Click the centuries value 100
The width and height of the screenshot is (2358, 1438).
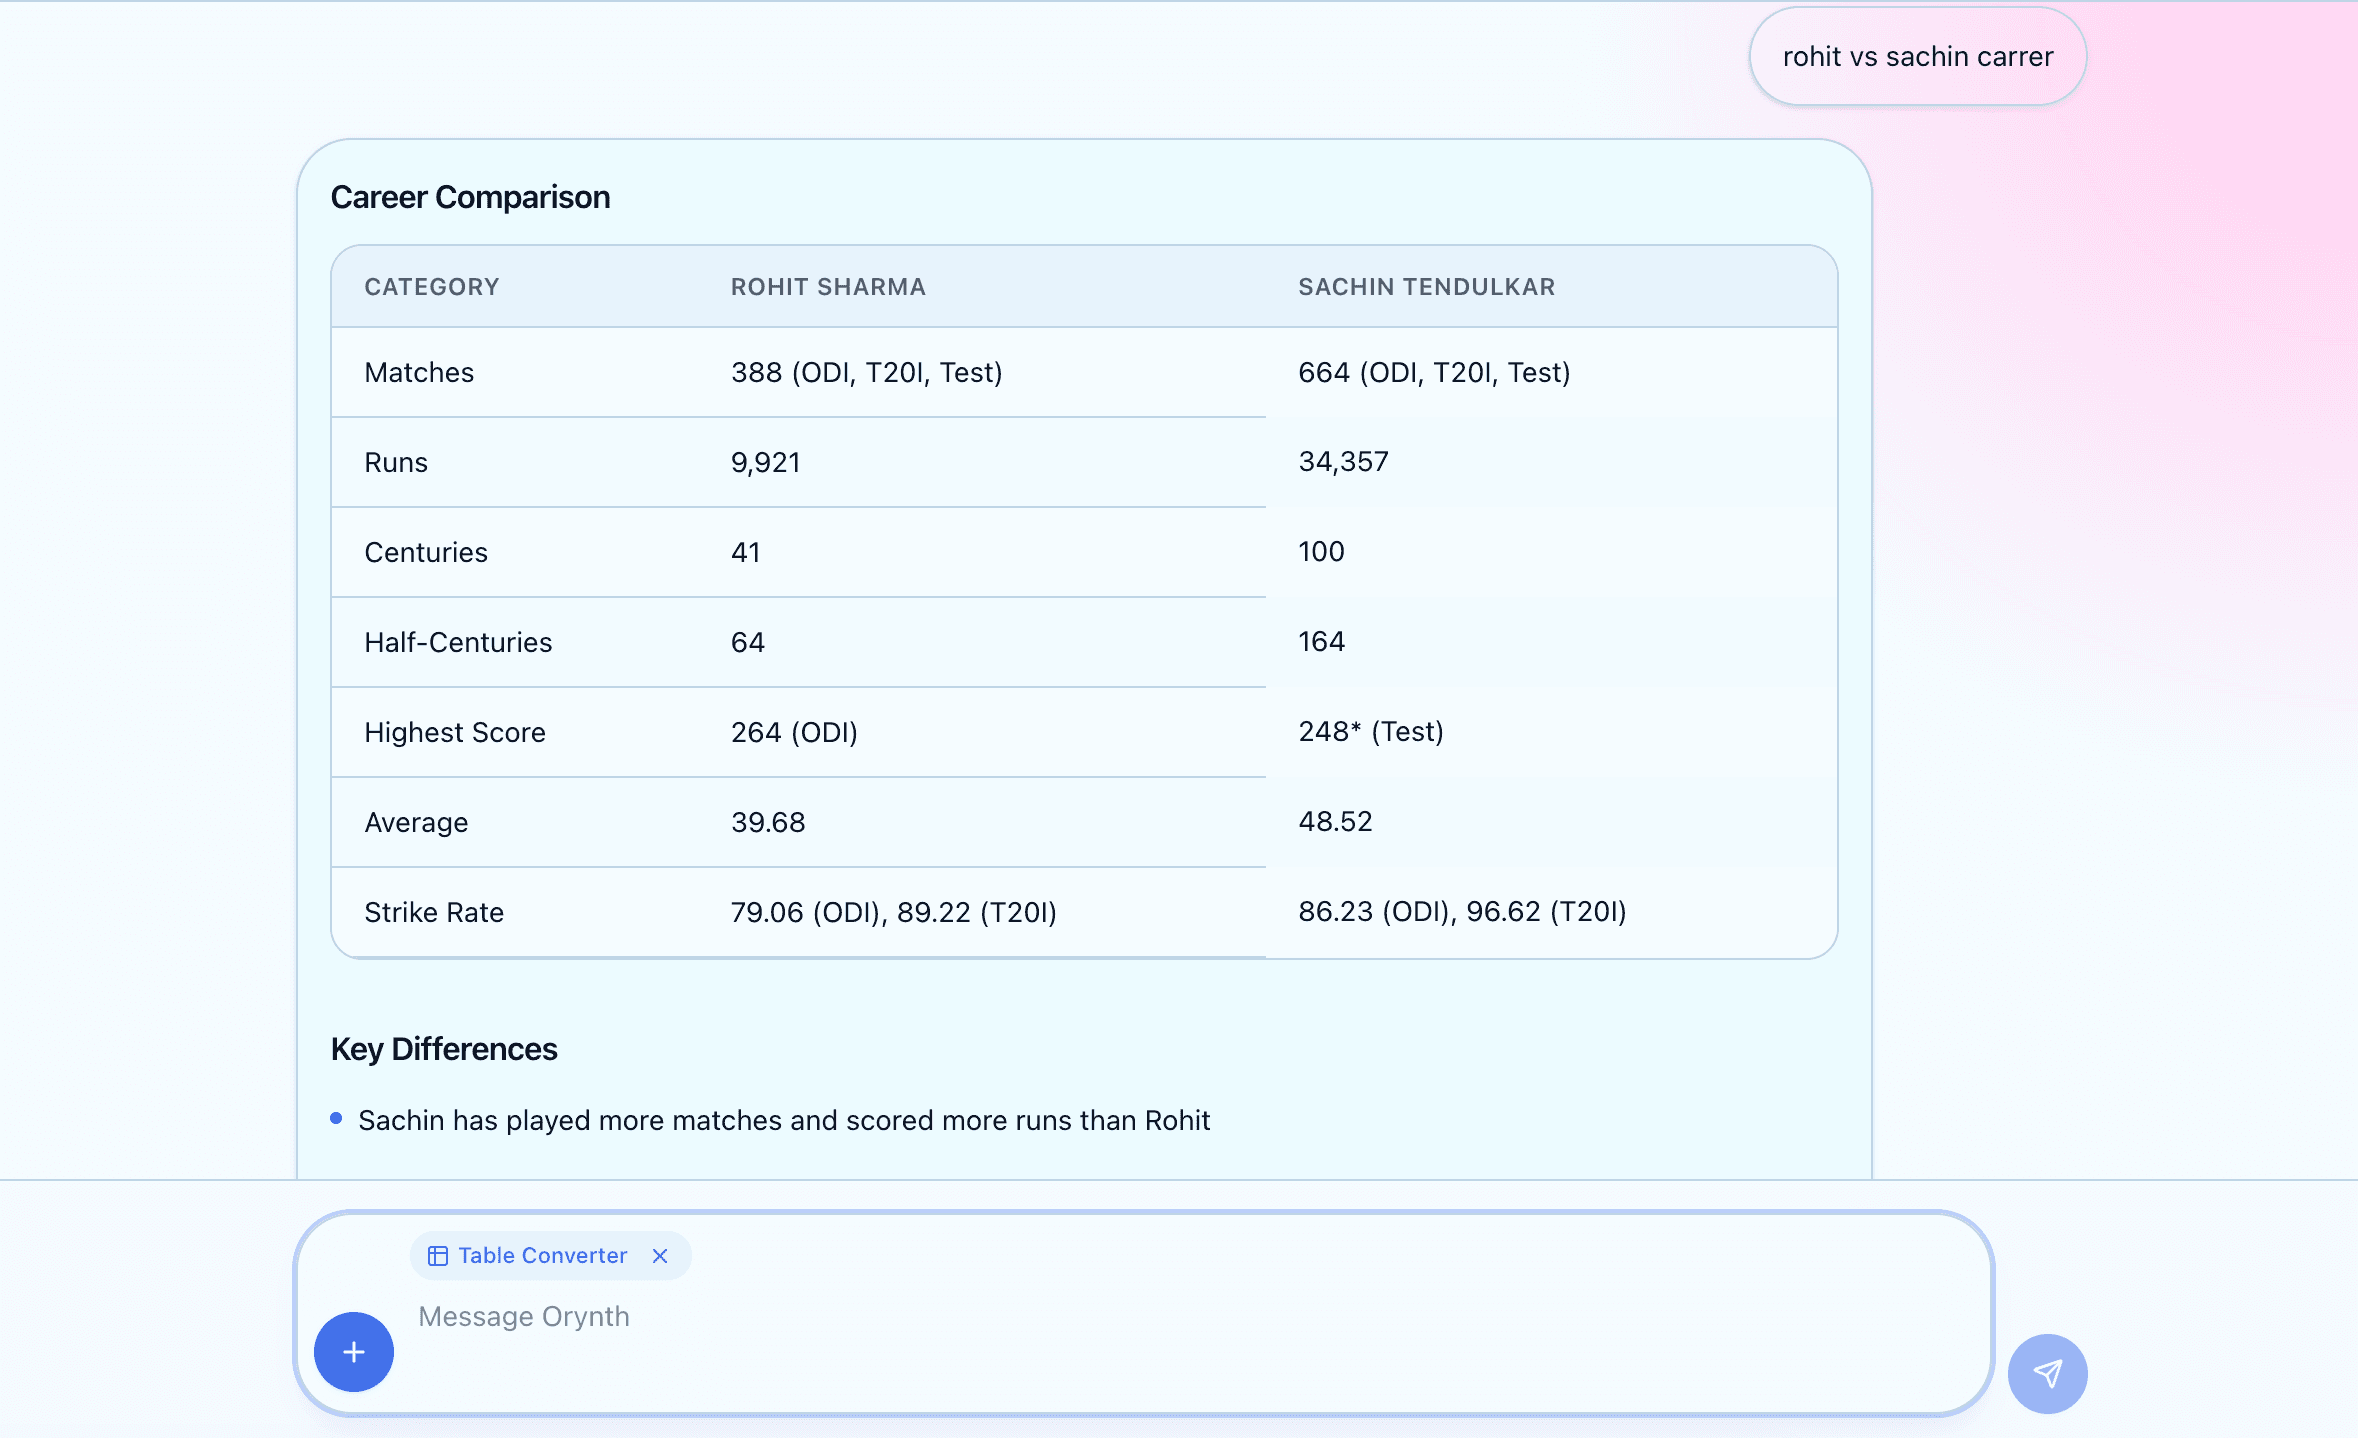(x=1321, y=551)
